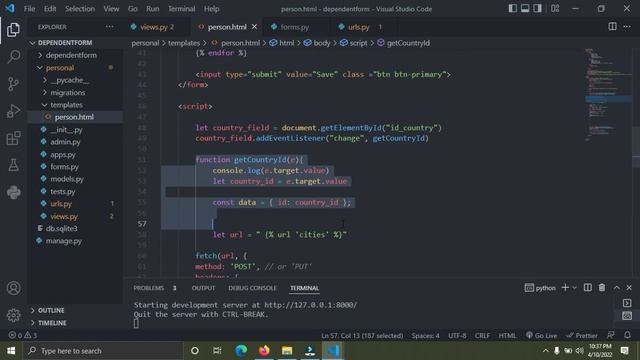Expand the __pycache__ folder
Screen dimensions: 640x360
tap(69, 80)
